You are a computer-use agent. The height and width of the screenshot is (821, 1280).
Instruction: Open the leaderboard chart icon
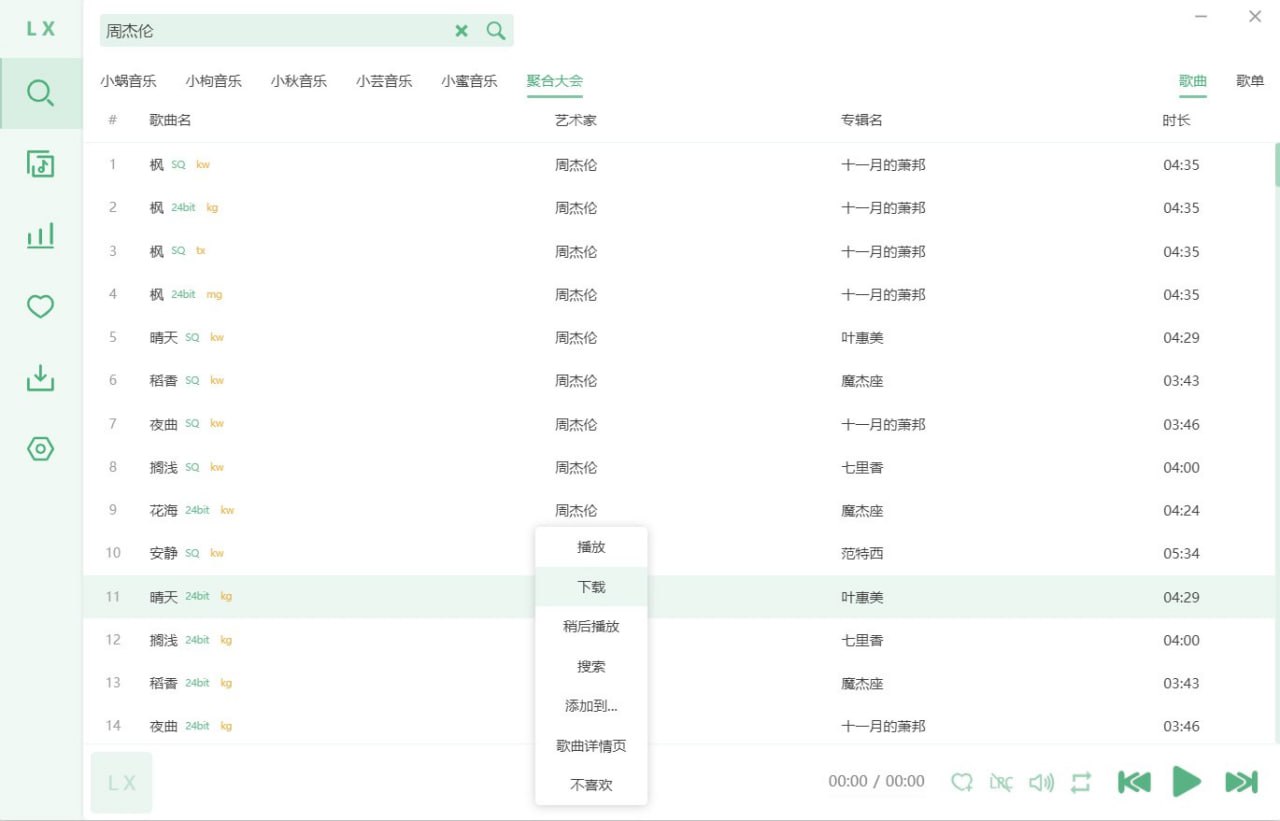(40, 236)
